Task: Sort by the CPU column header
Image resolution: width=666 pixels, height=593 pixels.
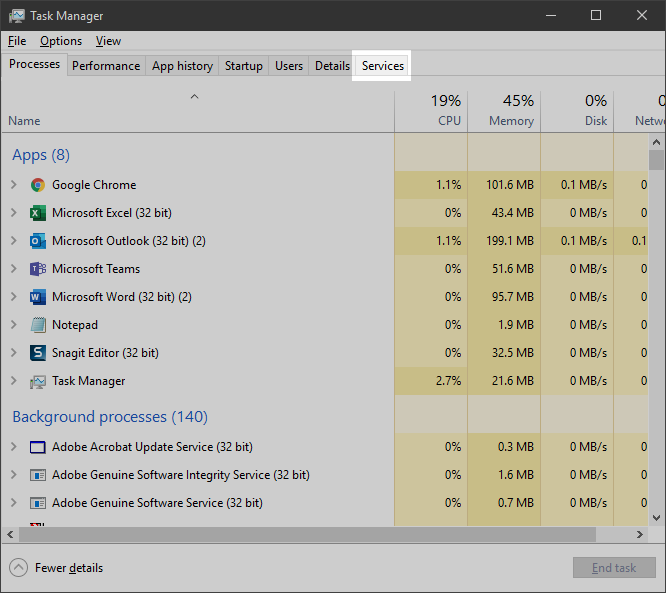Action: coord(431,111)
